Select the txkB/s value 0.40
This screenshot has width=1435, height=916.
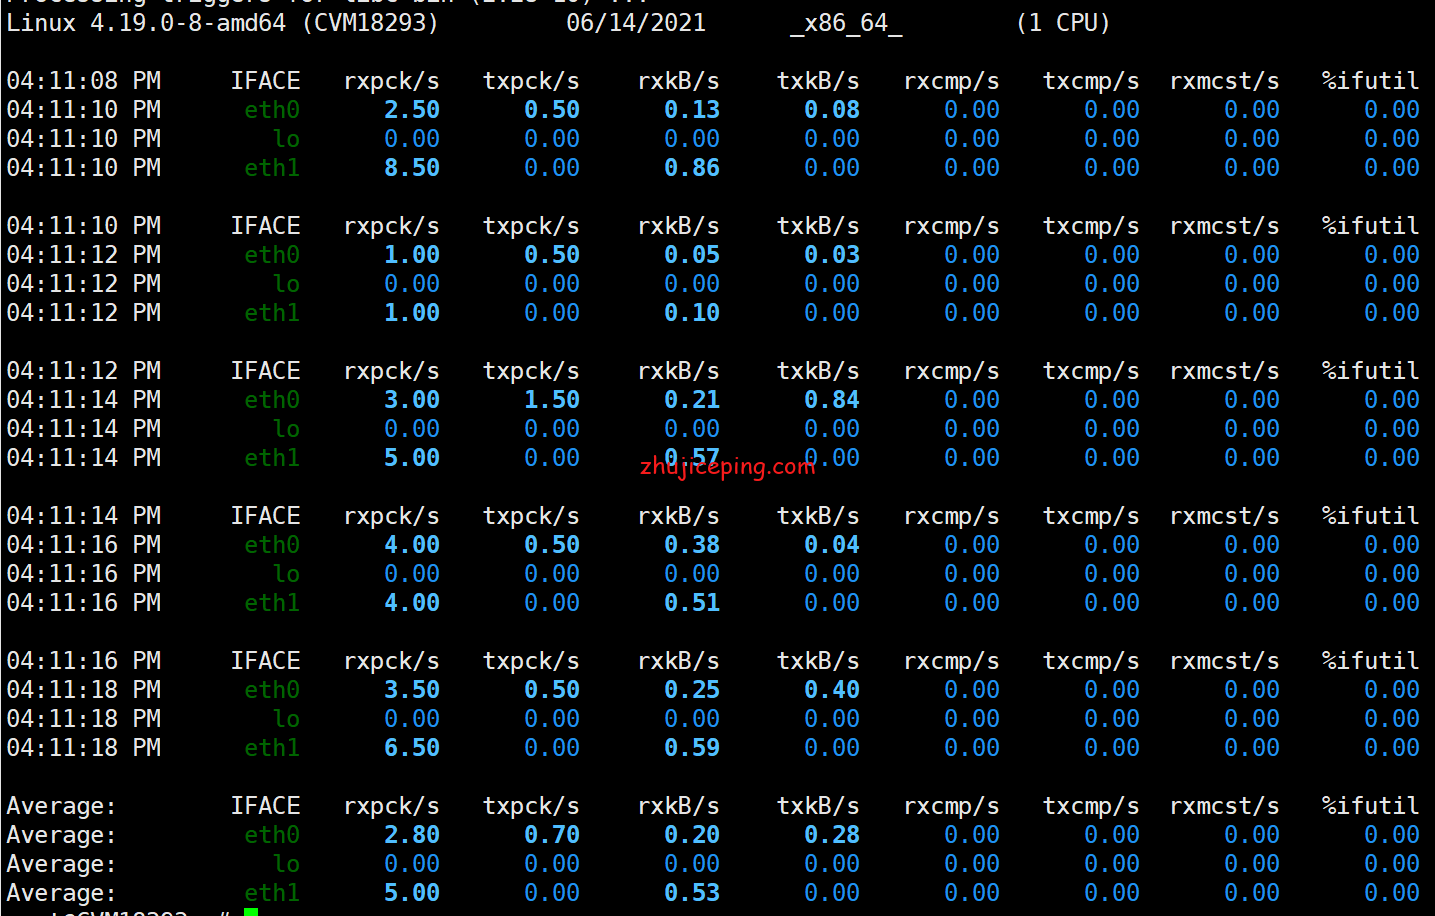coord(832,690)
